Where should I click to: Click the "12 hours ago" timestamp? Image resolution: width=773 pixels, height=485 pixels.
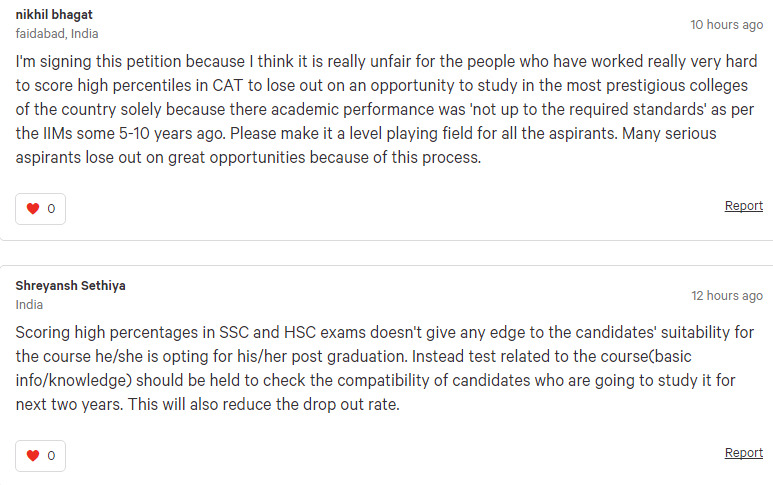tap(727, 296)
